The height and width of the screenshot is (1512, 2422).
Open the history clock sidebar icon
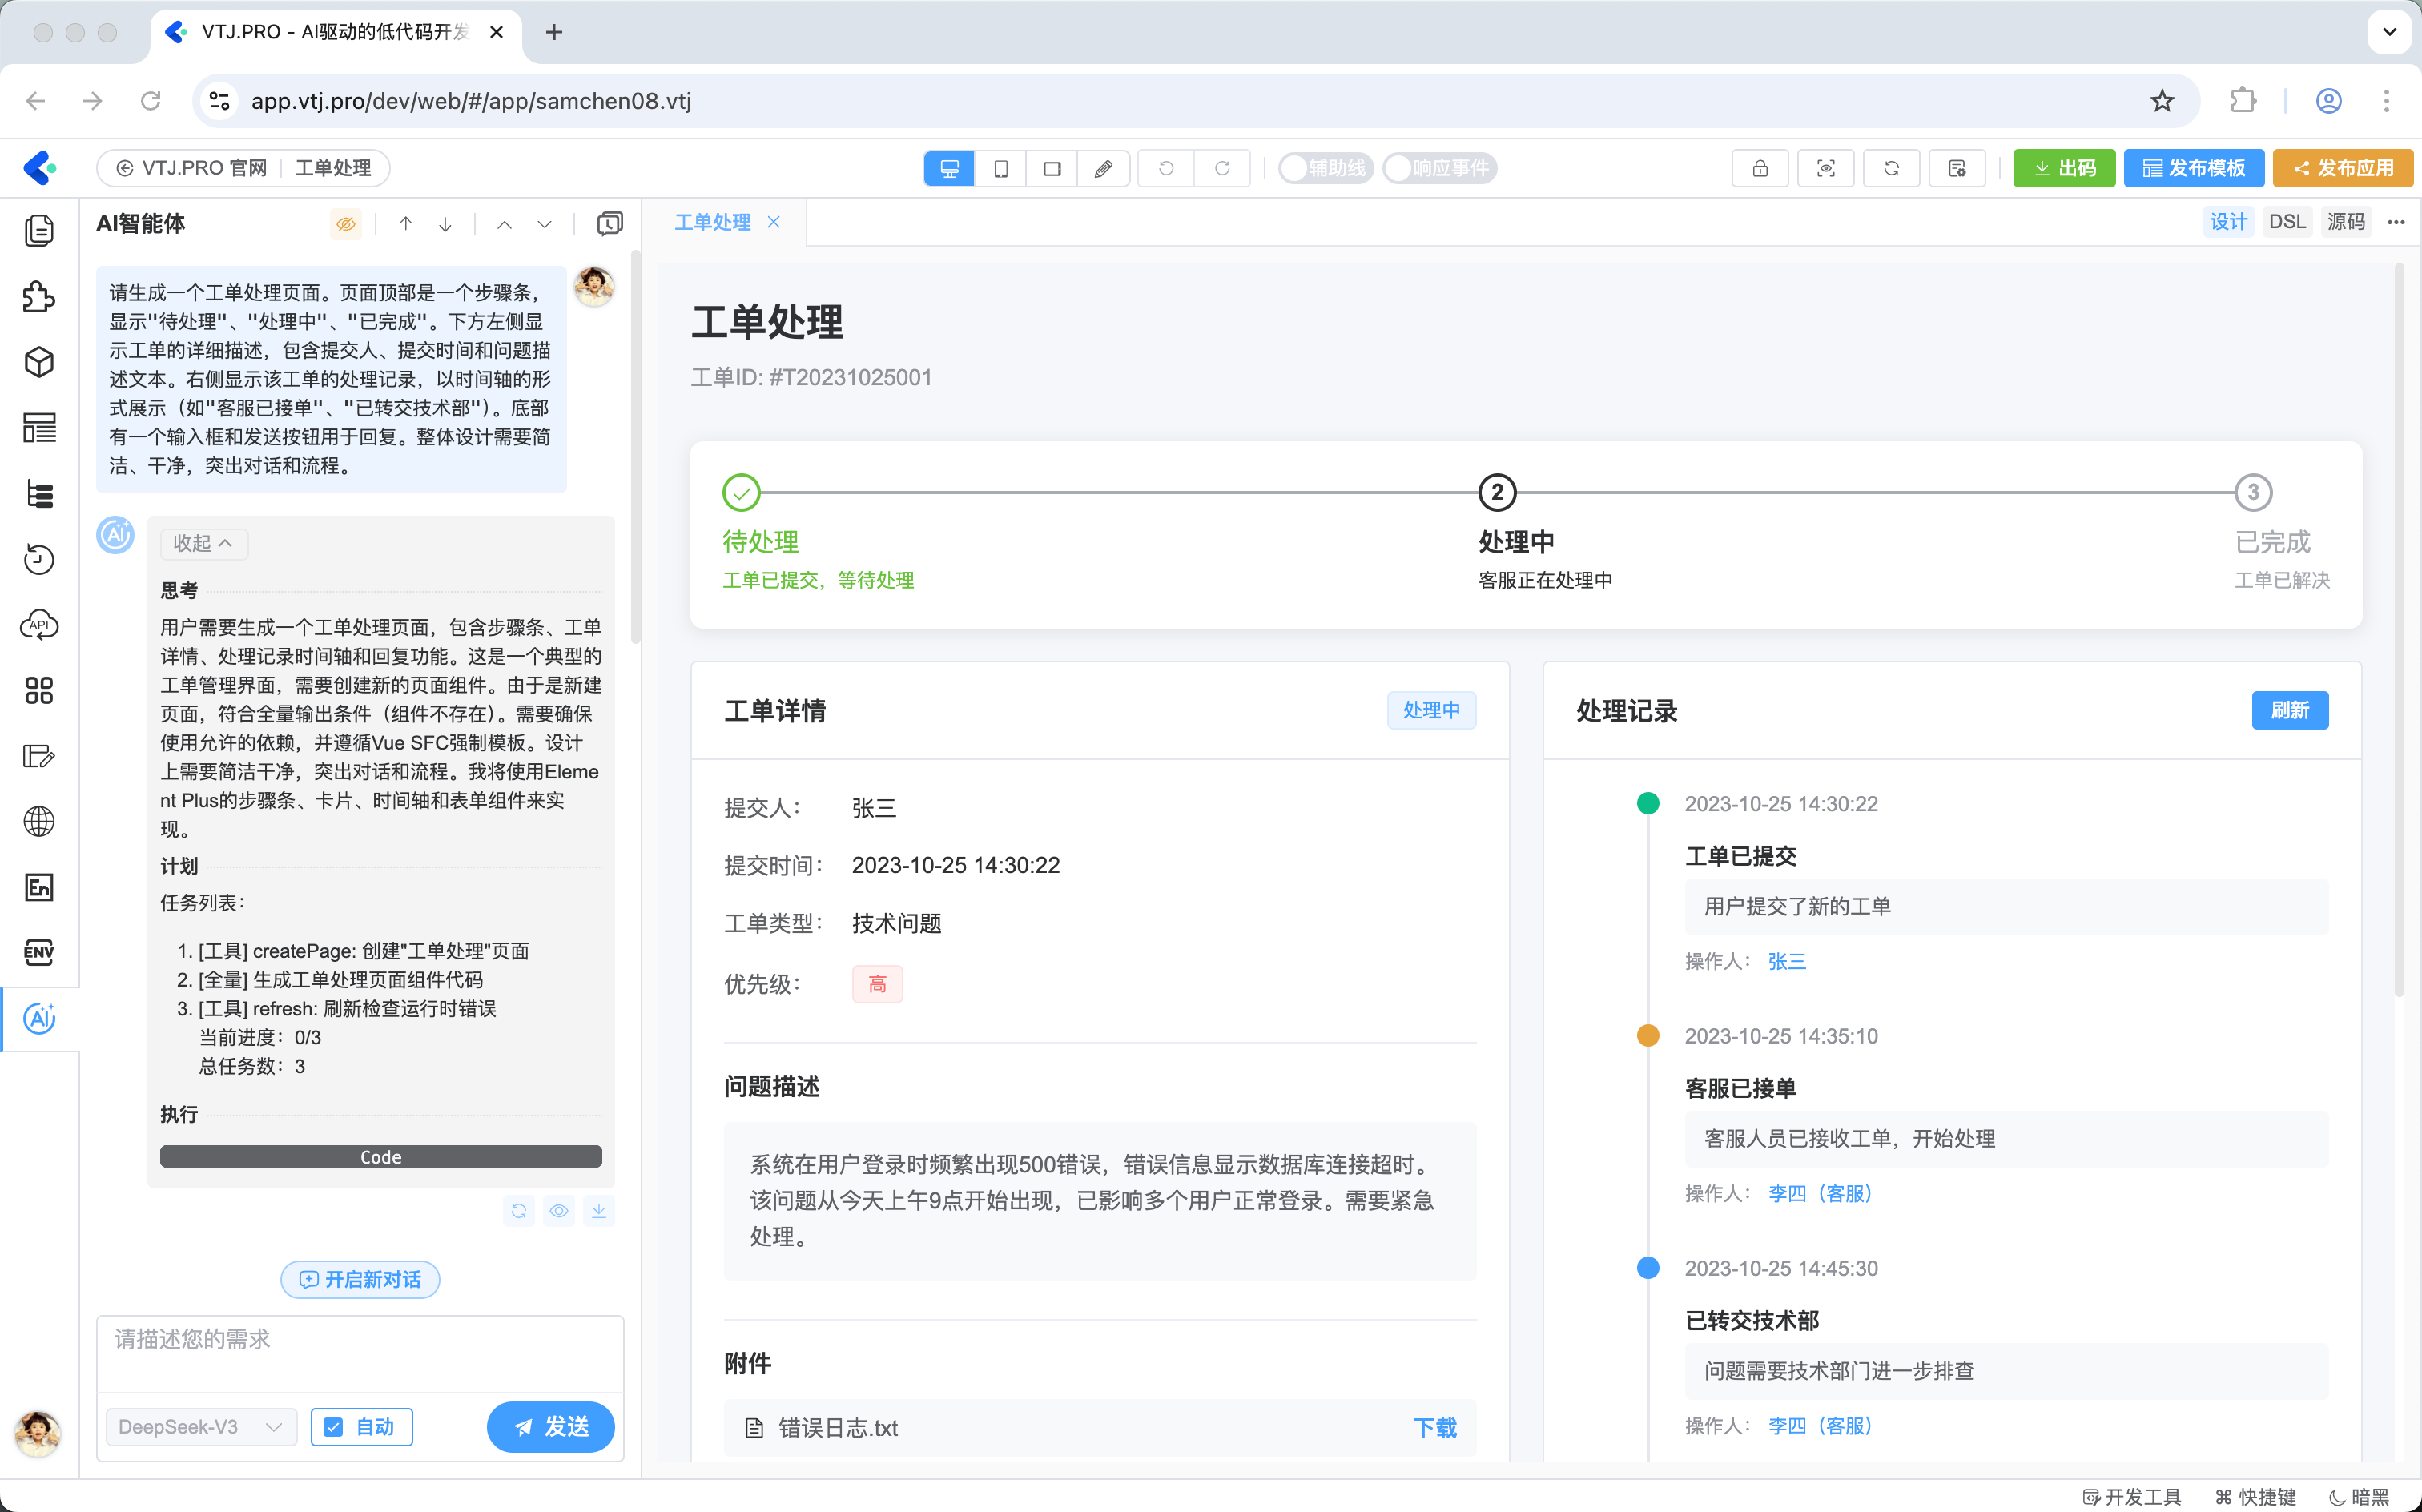point(39,559)
